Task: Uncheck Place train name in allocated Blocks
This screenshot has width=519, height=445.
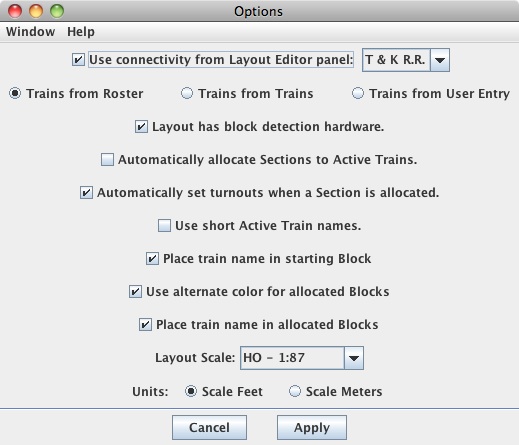Action: click(x=145, y=325)
